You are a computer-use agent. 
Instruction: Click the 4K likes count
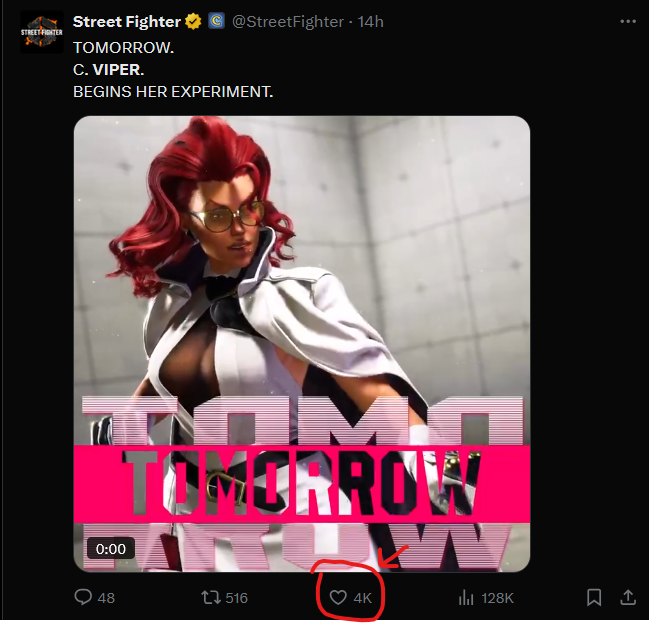(363, 598)
